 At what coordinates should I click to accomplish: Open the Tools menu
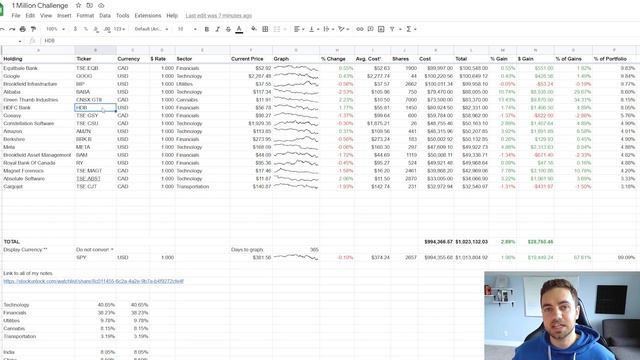[122, 16]
